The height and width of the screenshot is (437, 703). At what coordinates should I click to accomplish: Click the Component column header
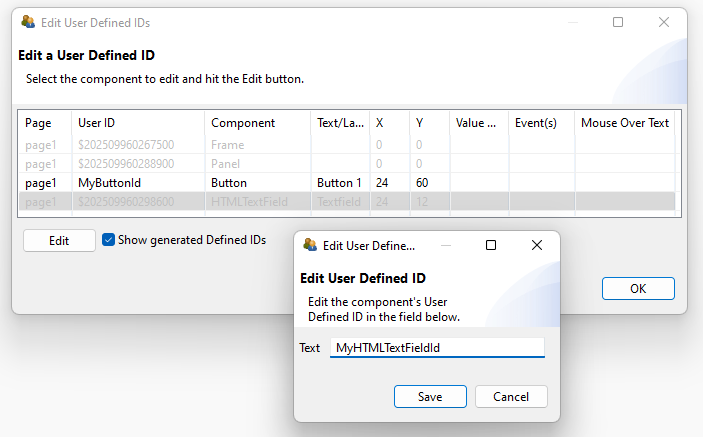tap(258, 123)
